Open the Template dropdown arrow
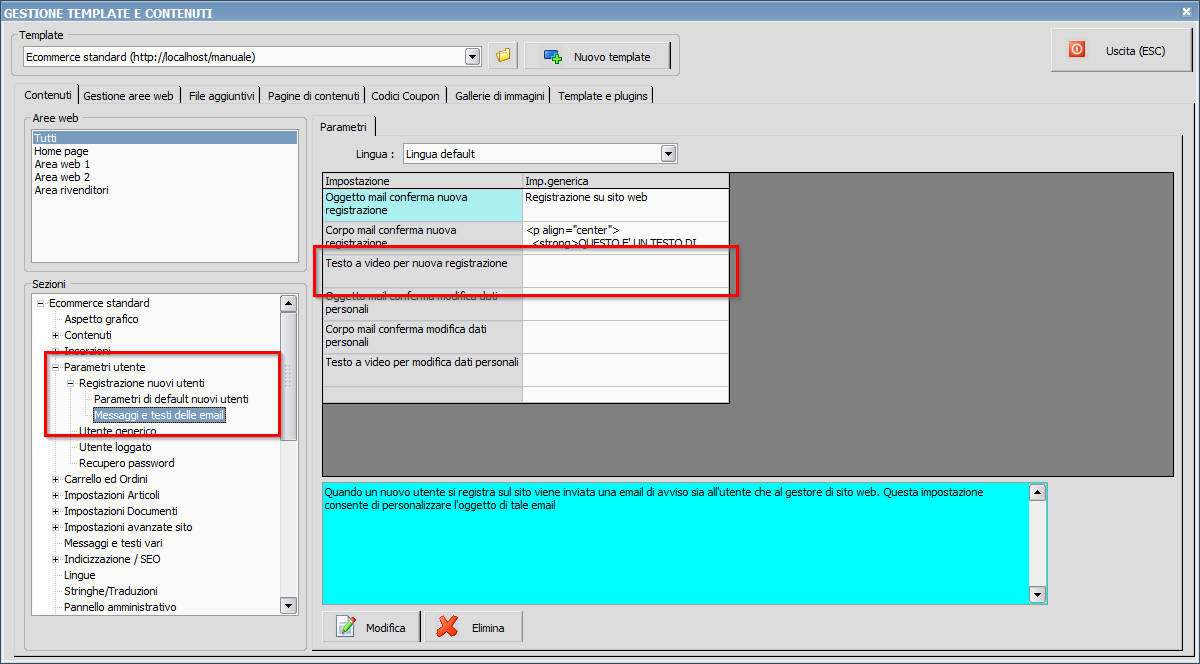 (473, 57)
